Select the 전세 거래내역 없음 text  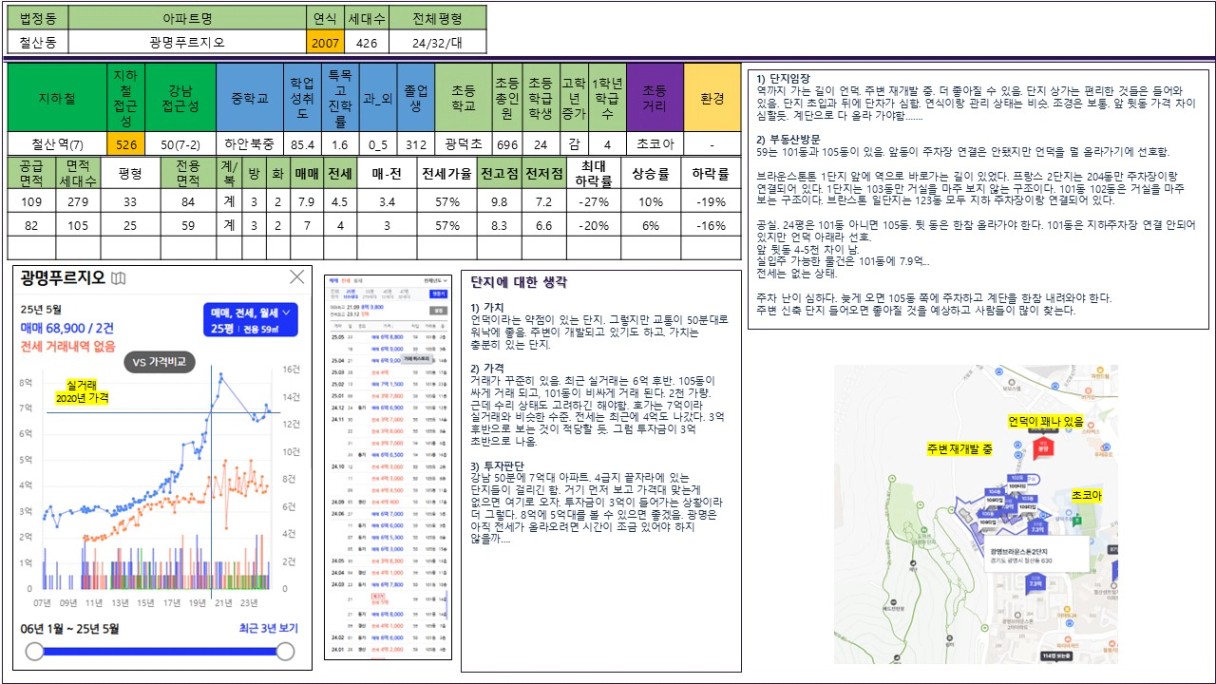[66, 346]
